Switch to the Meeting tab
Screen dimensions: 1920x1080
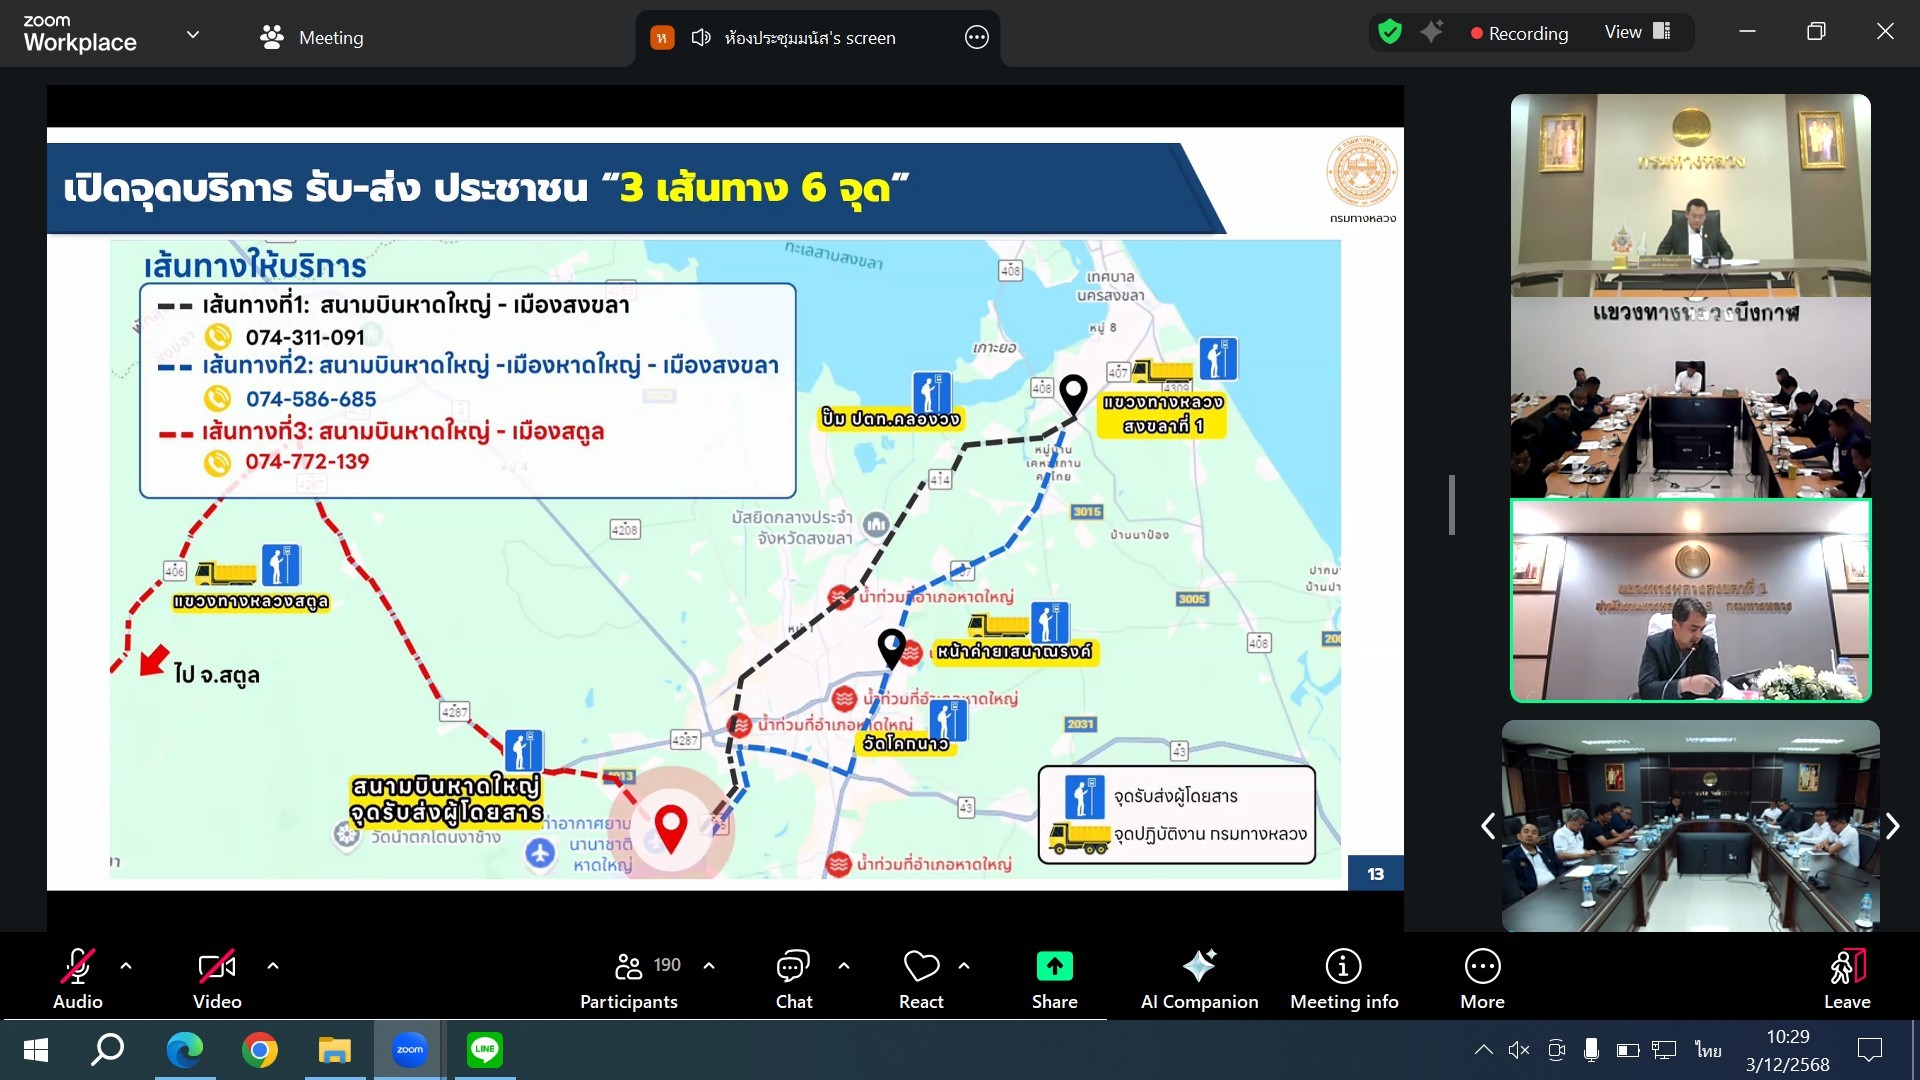click(x=311, y=38)
